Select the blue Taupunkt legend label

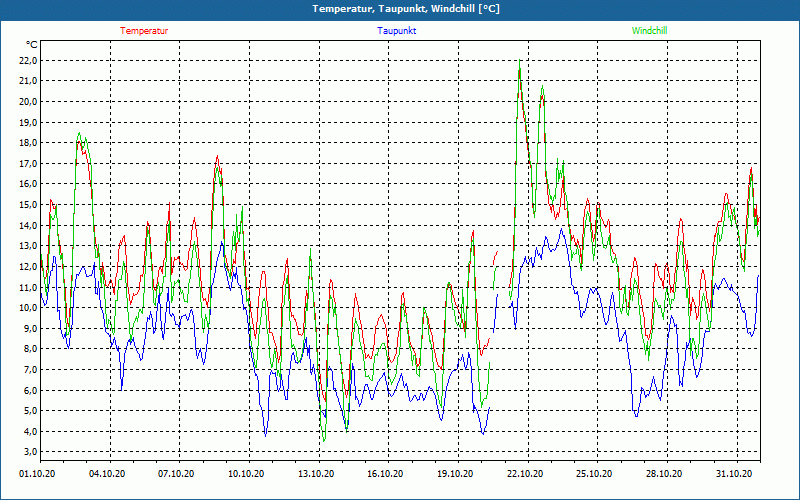(x=397, y=31)
